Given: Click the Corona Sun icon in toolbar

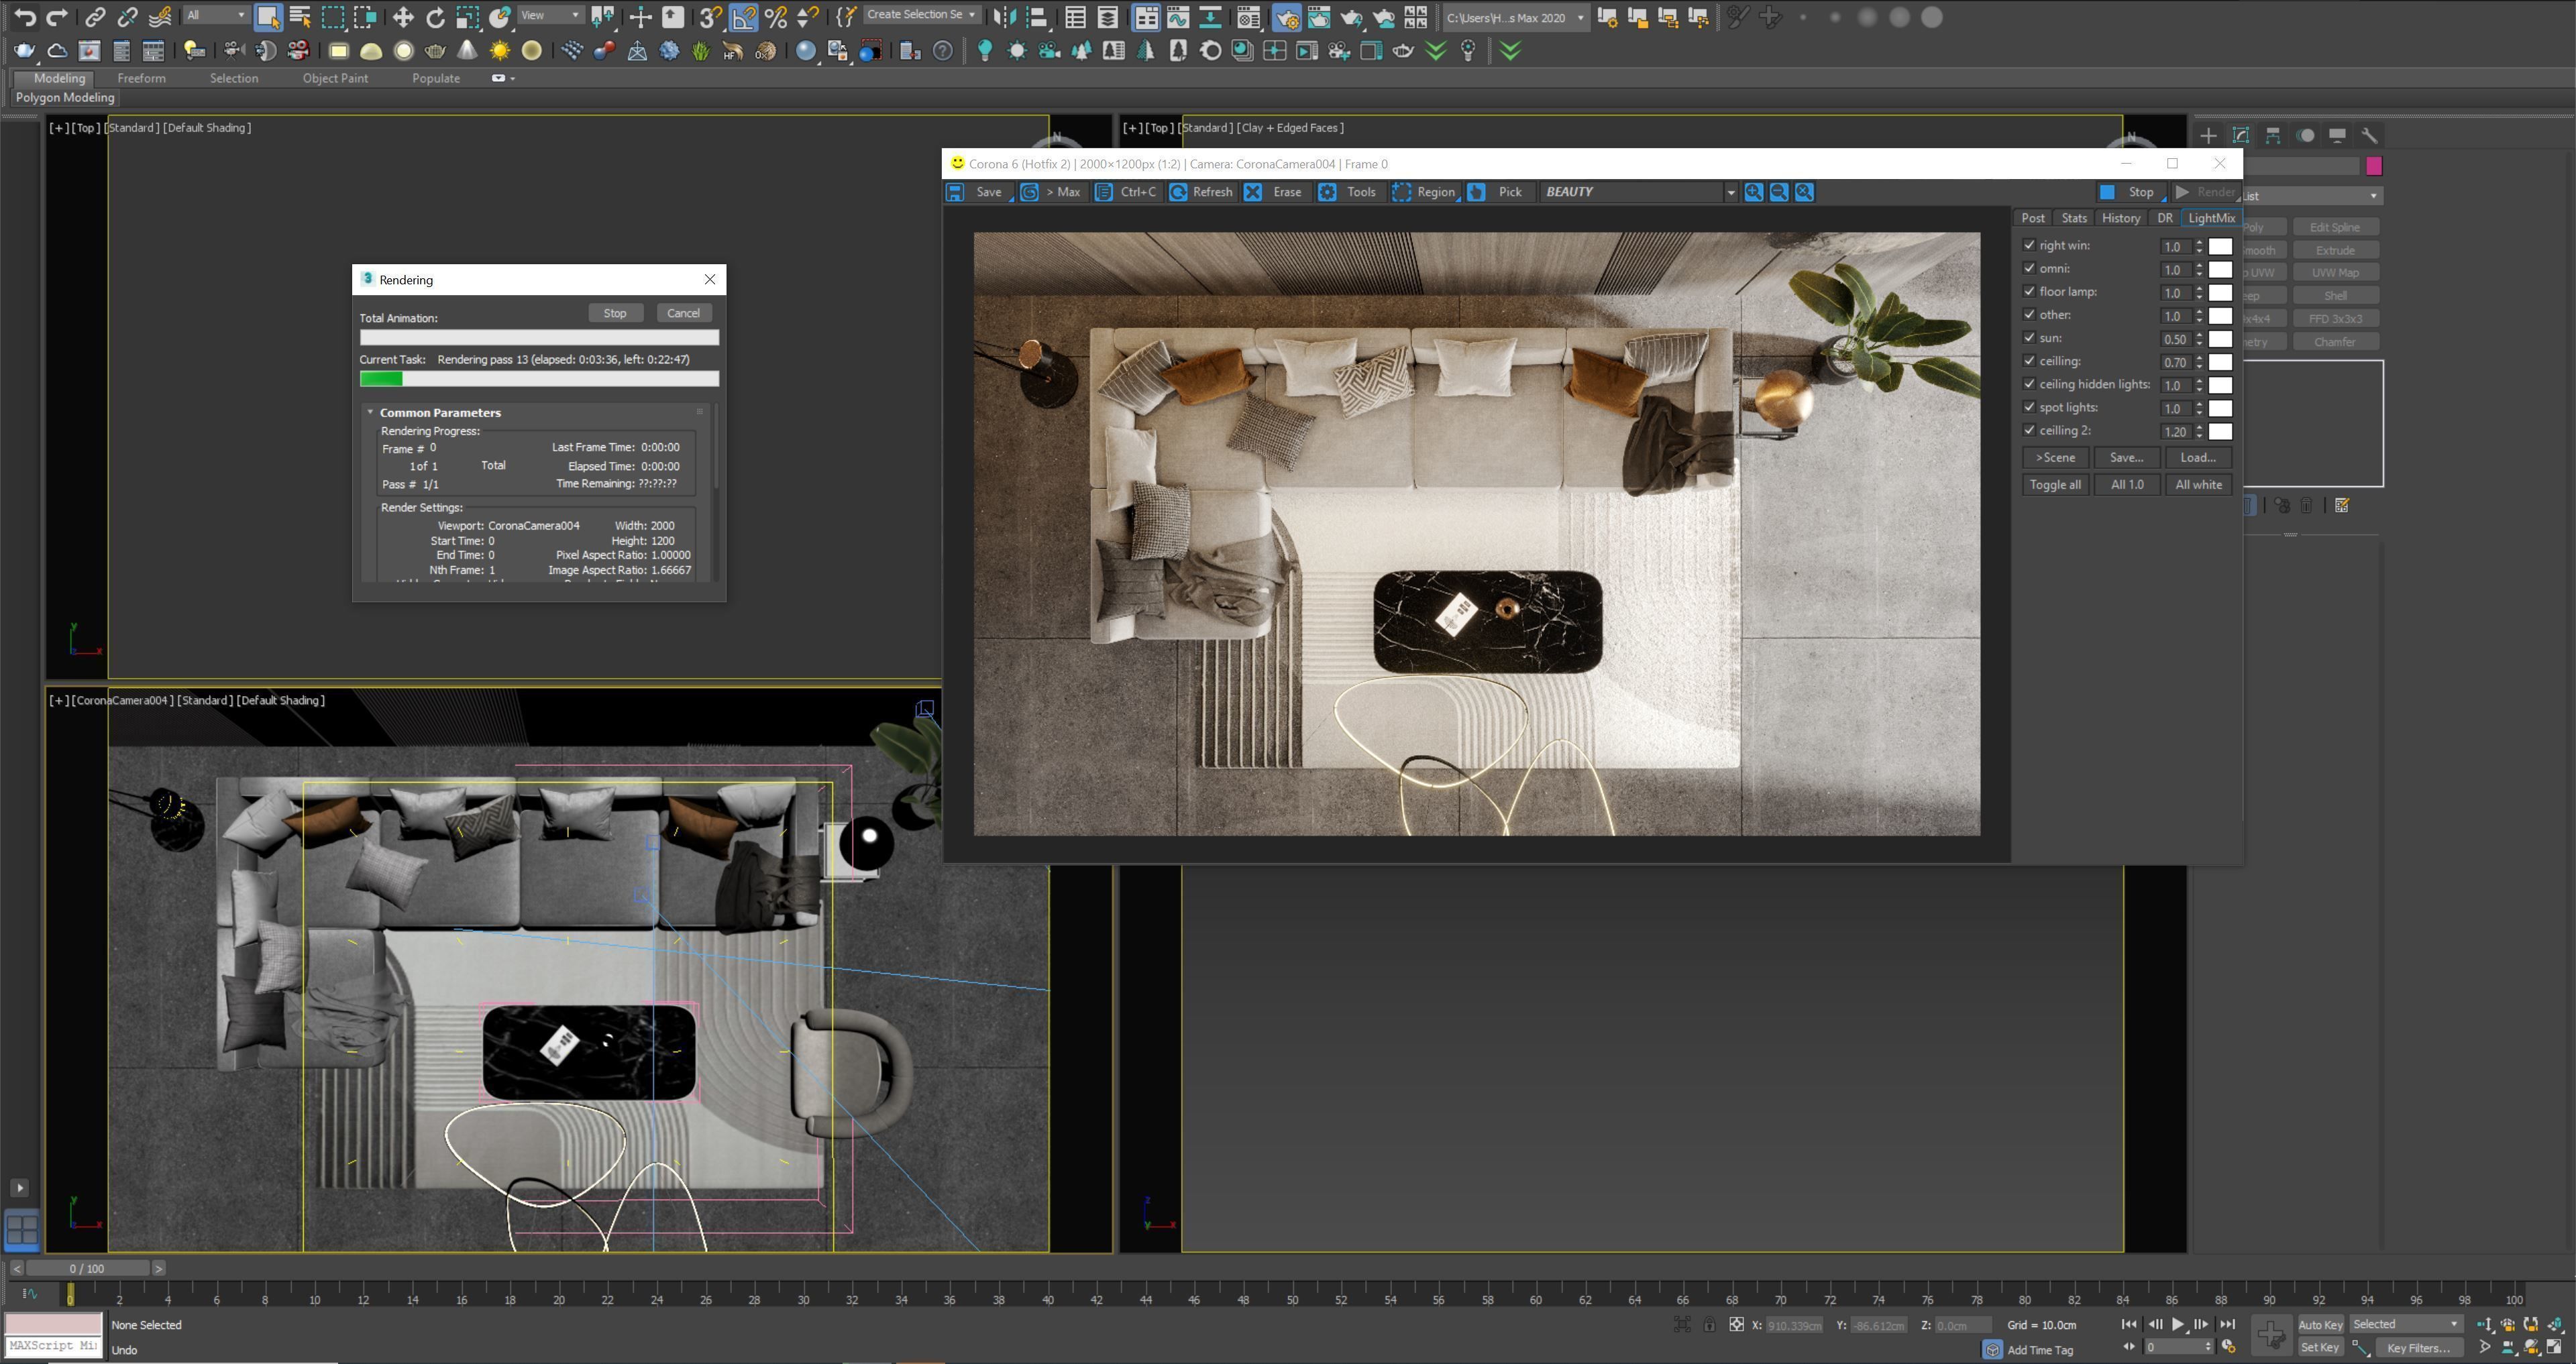Looking at the screenshot, I should 500,51.
